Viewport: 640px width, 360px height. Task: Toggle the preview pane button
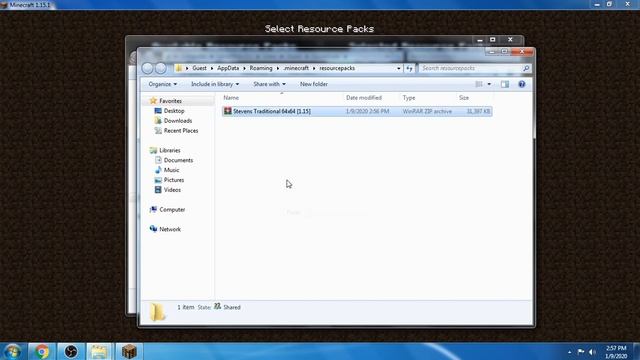tap(505, 84)
